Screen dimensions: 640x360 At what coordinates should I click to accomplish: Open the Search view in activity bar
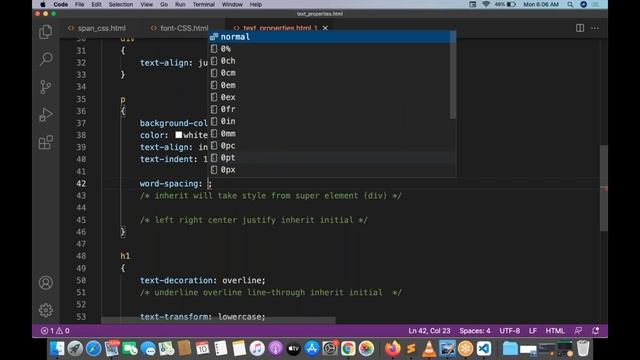[46, 59]
